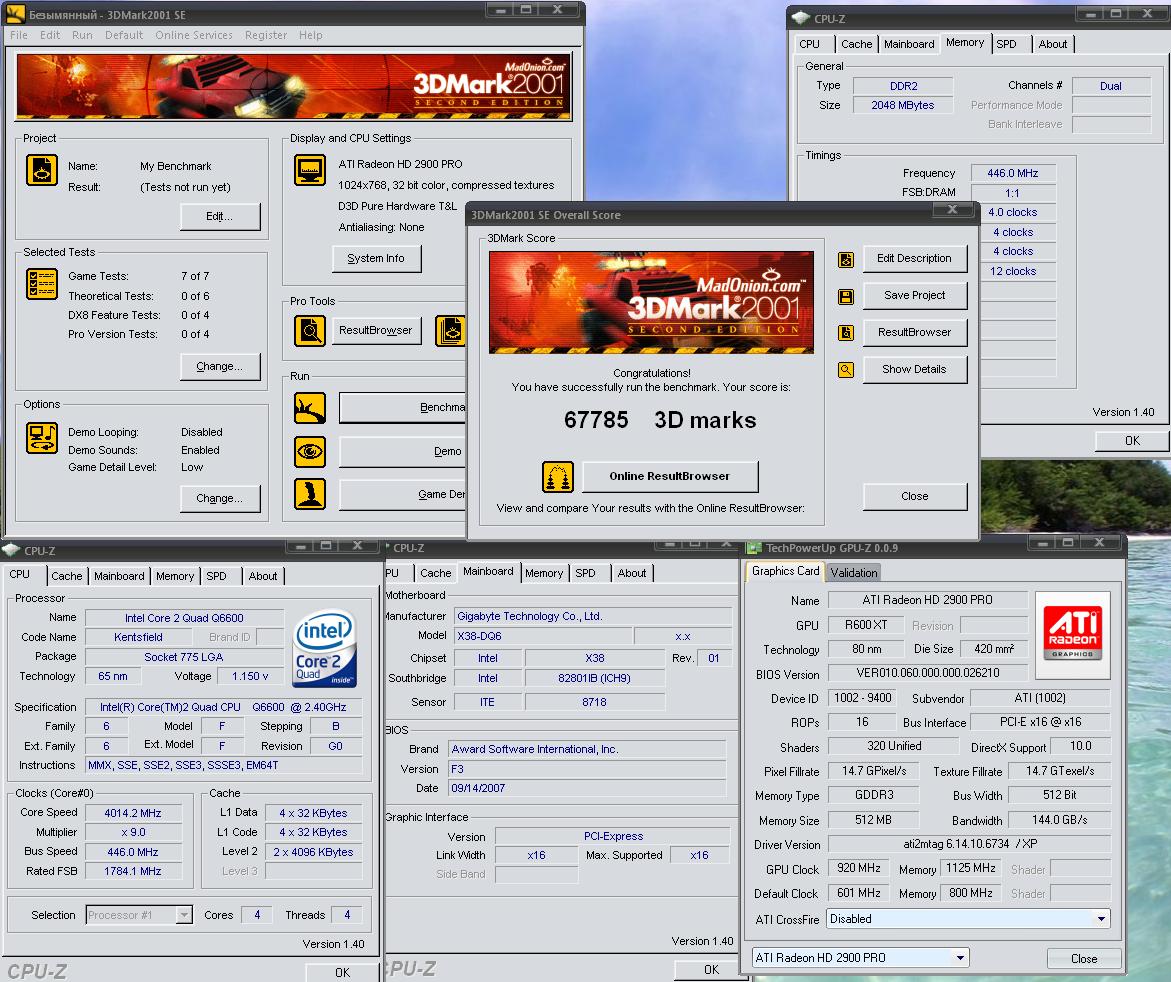This screenshot has height=982, width=1171.
Task: Open the Edit menu in 3DMark2001
Action: tap(50, 35)
